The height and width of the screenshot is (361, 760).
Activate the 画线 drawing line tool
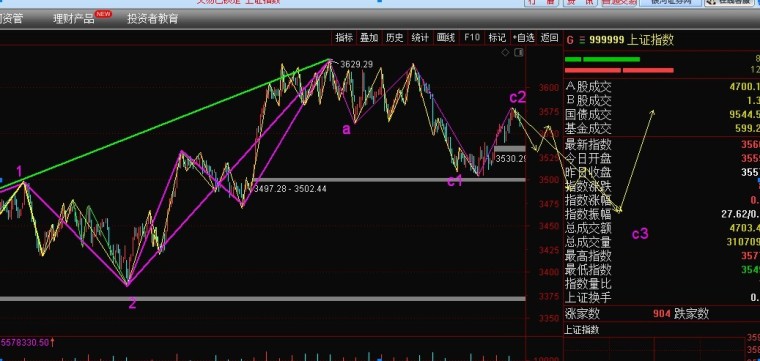pos(445,38)
